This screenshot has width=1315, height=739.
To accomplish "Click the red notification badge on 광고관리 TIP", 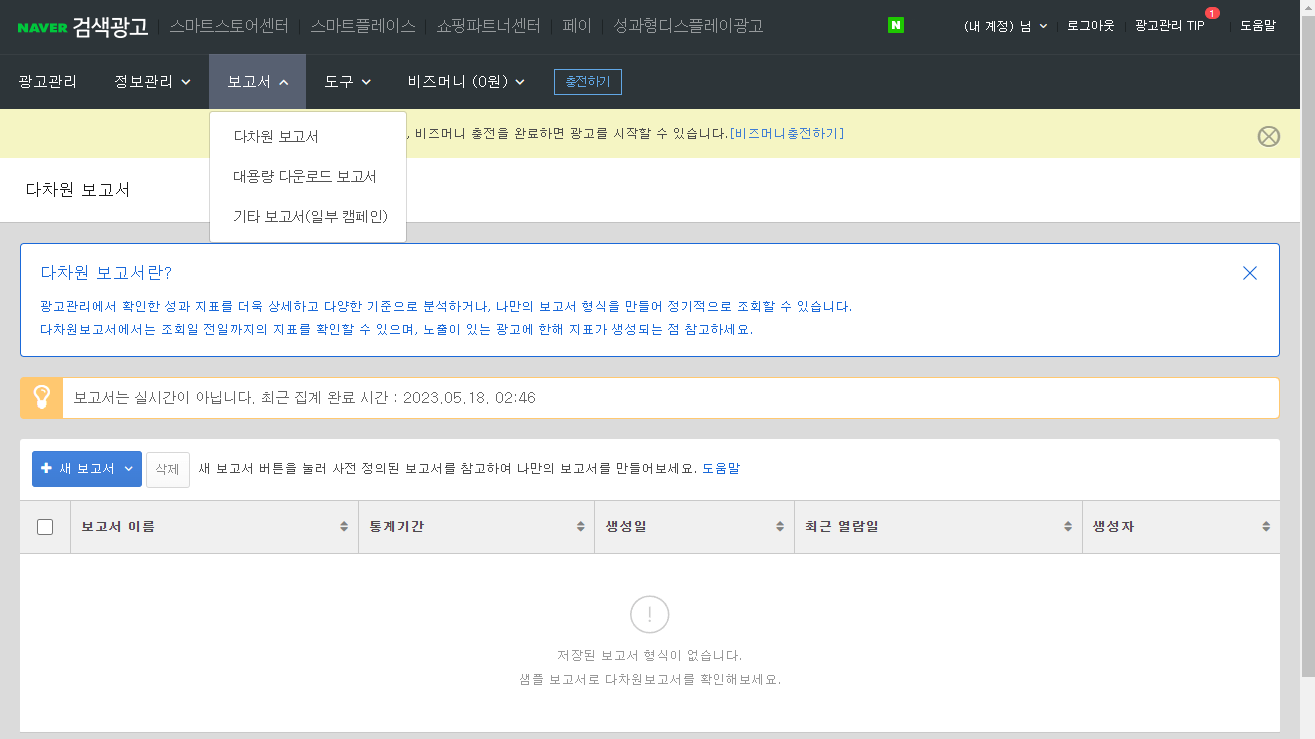I will click(1212, 13).
